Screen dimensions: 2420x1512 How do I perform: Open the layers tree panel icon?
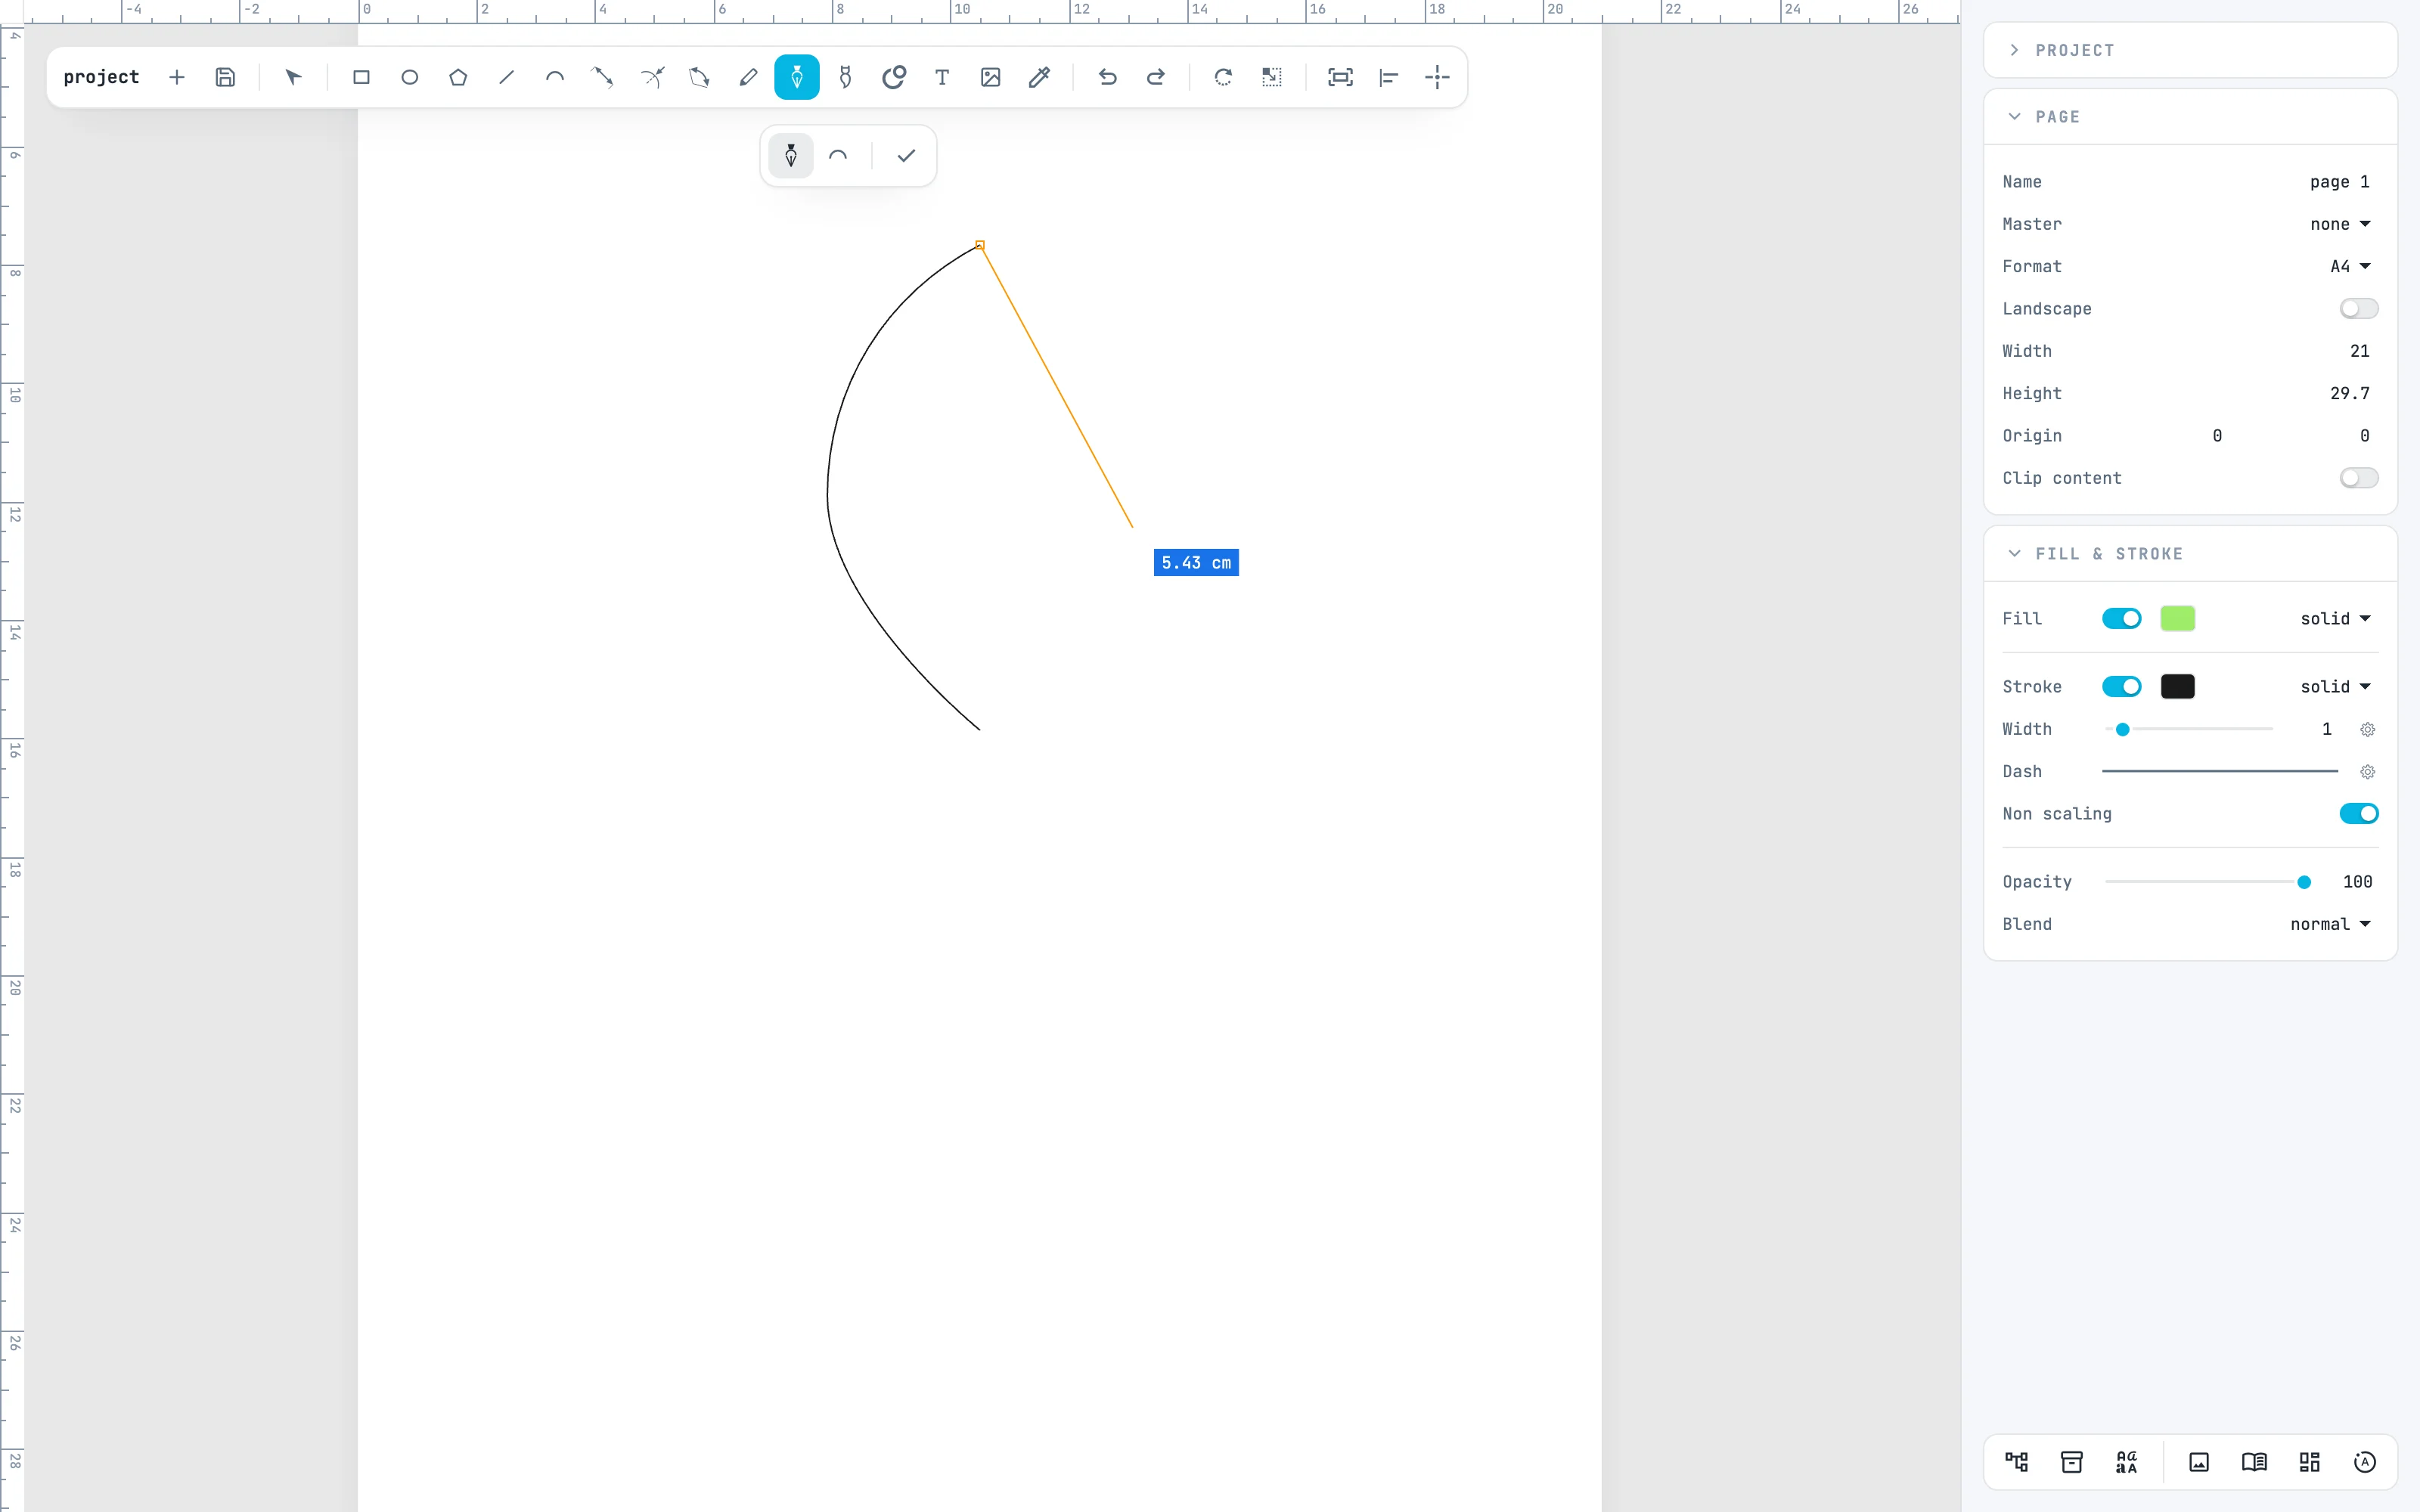click(2016, 1462)
